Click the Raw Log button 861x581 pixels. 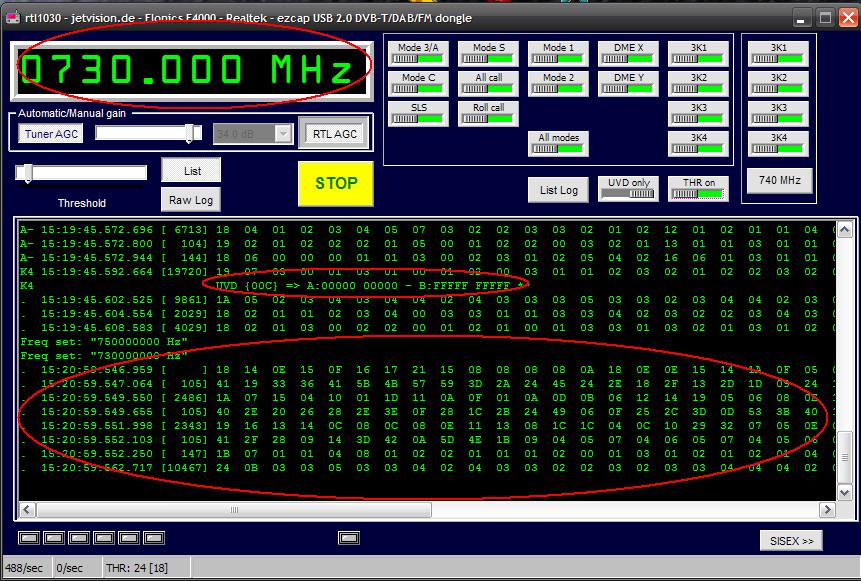(x=190, y=200)
